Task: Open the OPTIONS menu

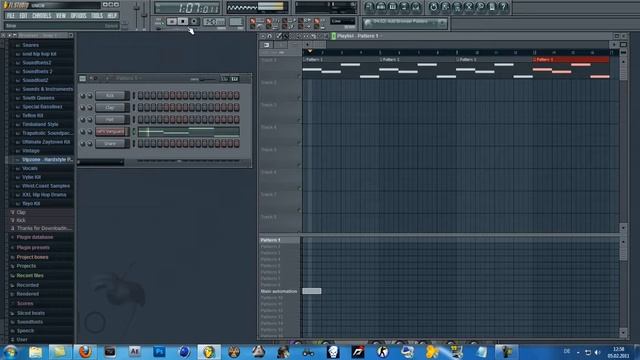Action: tap(78, 16)
